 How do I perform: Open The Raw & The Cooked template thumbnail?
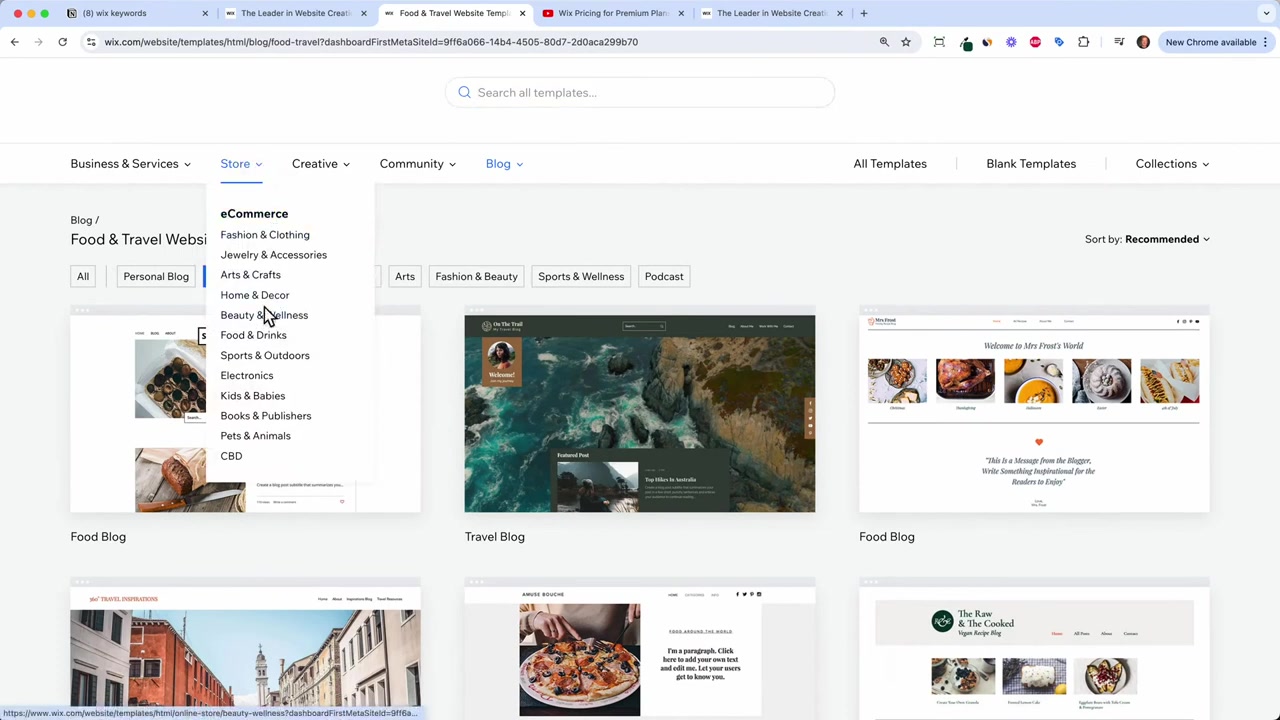(x=1034, y=648)
